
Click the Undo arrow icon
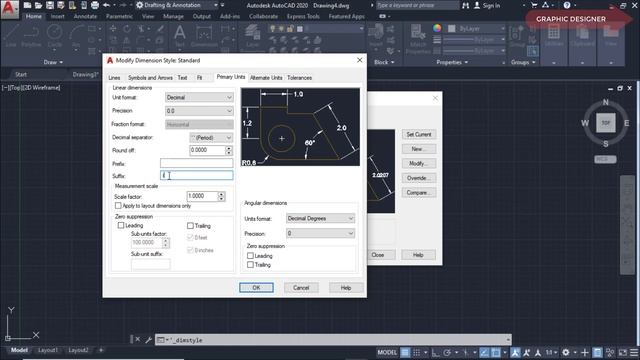coord(107,5)
